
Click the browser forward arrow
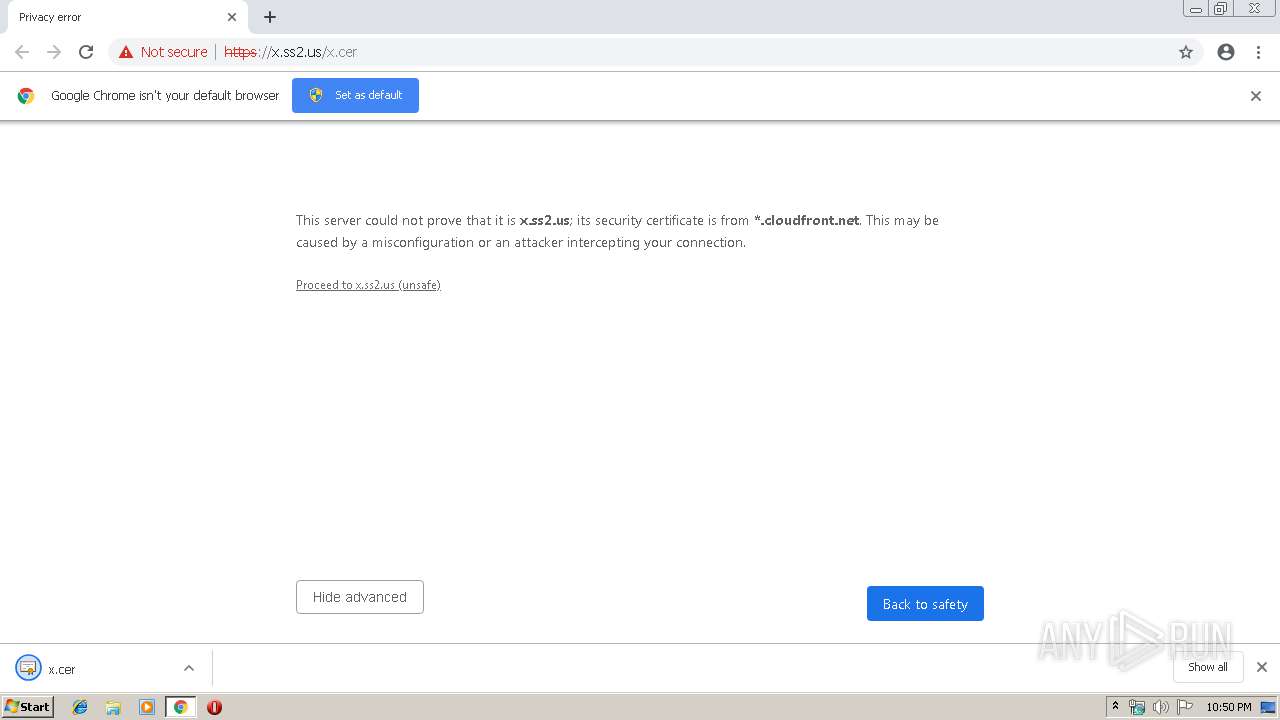54,52
